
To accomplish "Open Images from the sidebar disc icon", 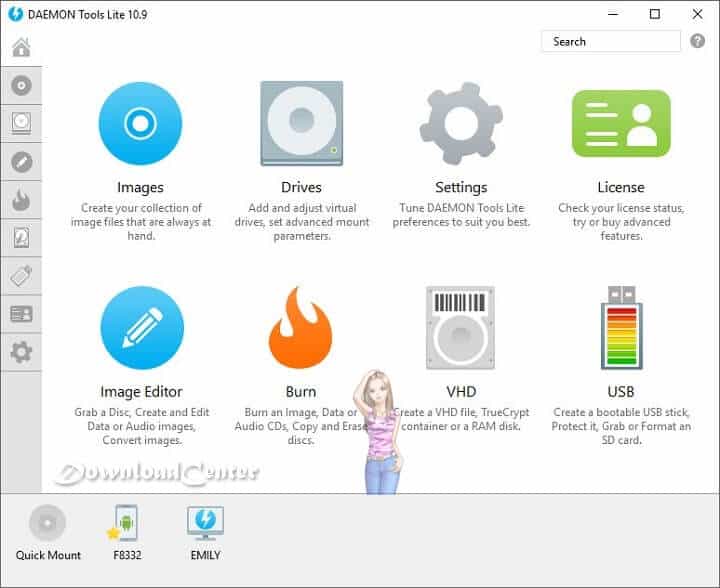I will coord(22,85).
